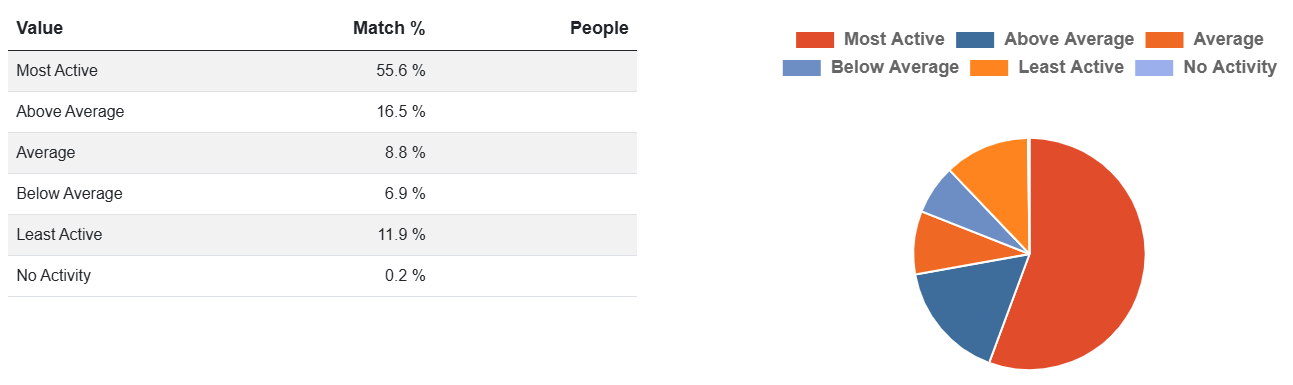The height and width of the screenshot is (385, 1293).
Task: Click the Above Average table row
Action: [322, 112]
